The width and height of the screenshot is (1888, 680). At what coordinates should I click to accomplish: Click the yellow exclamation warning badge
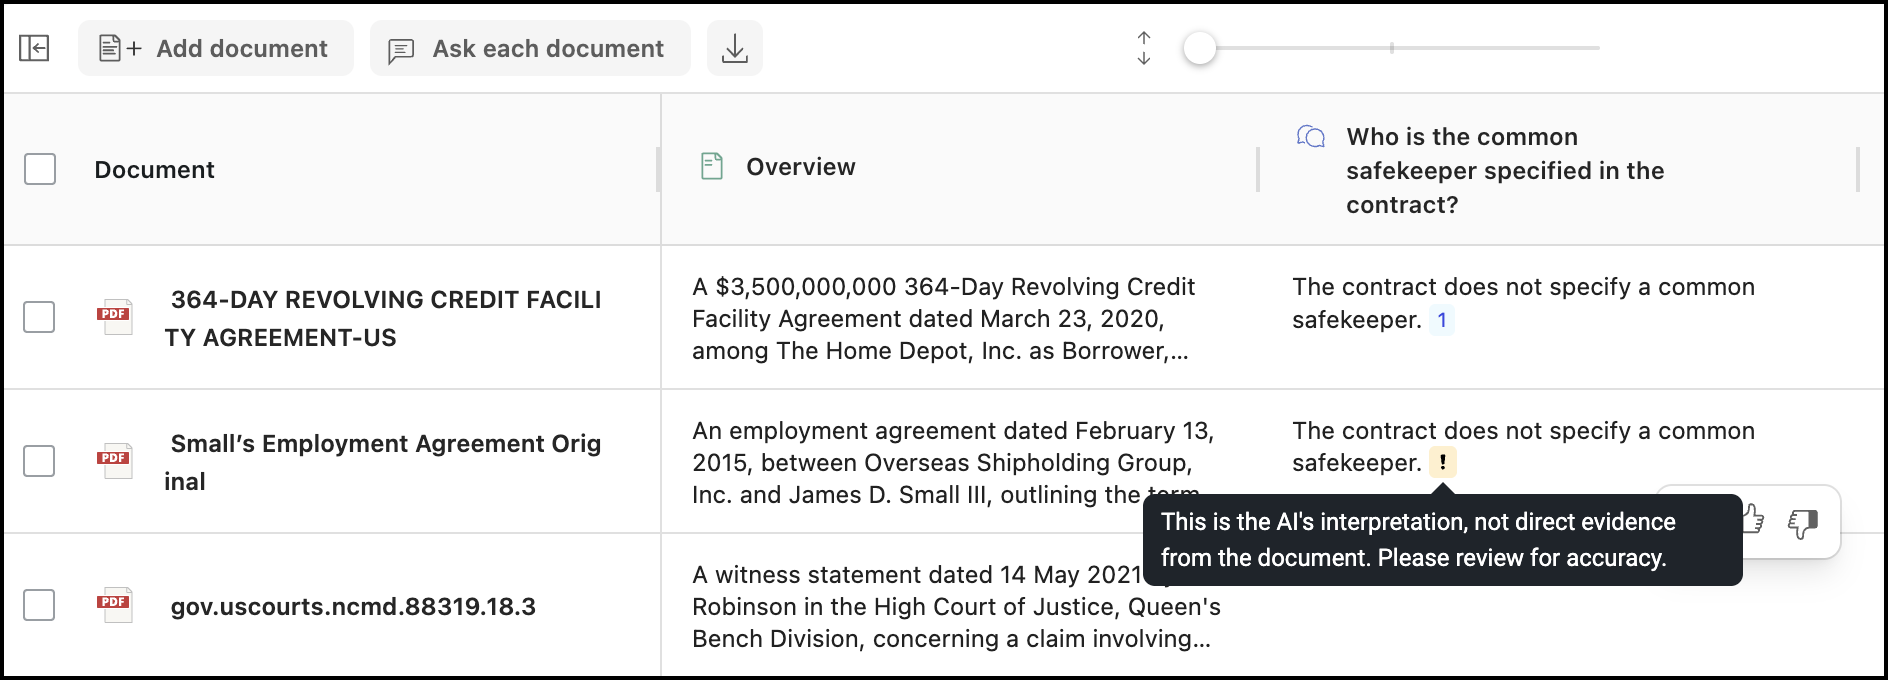pyautogui.click(x=1442, y=462)
